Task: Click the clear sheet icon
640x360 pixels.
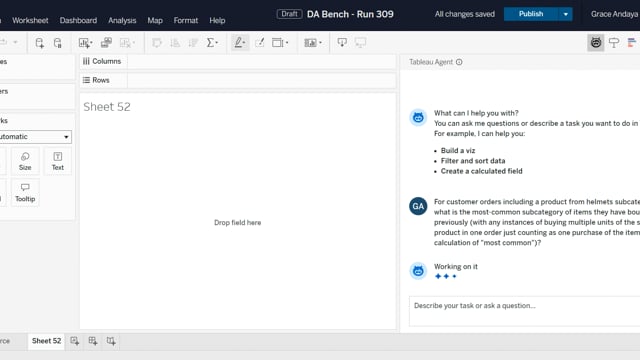Action: click(127, 43)
